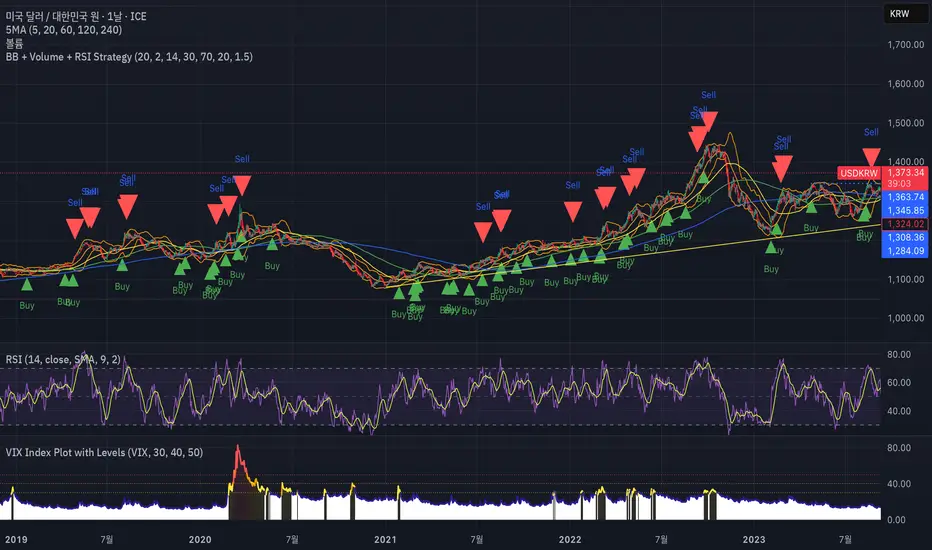Screen dimensions: 932x550
Task: Click the 2022 label on the time axis
Action: tap(569, 539)
